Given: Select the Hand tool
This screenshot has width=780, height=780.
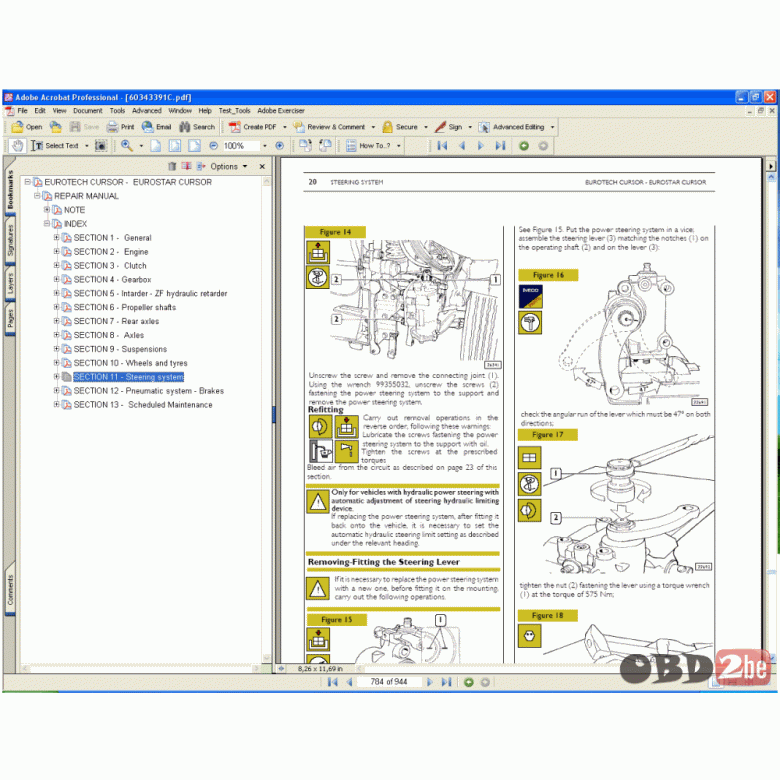Looking at the screenshot, I should tap(17, 146).
